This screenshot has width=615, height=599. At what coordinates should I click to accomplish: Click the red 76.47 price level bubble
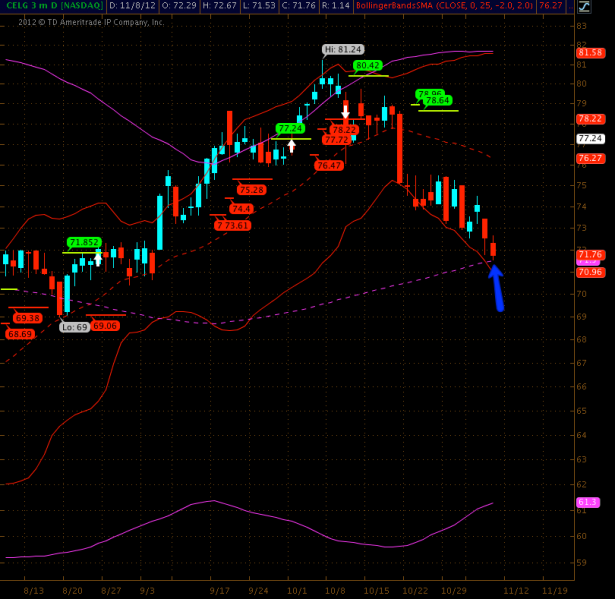[328, 165]
